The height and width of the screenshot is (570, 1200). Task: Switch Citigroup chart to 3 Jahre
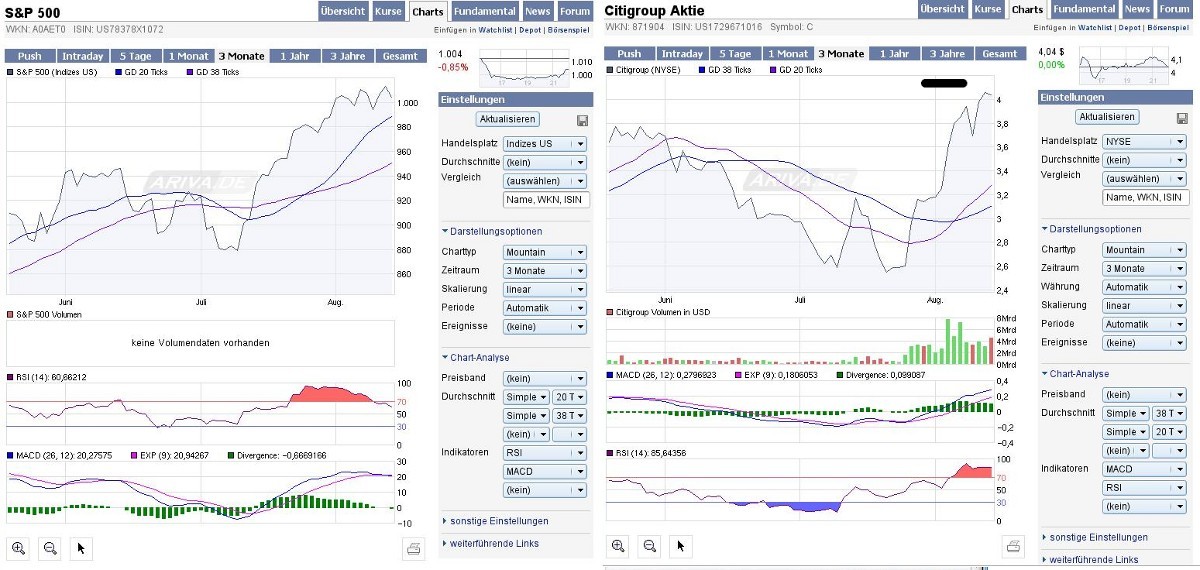tap(946, 54)
